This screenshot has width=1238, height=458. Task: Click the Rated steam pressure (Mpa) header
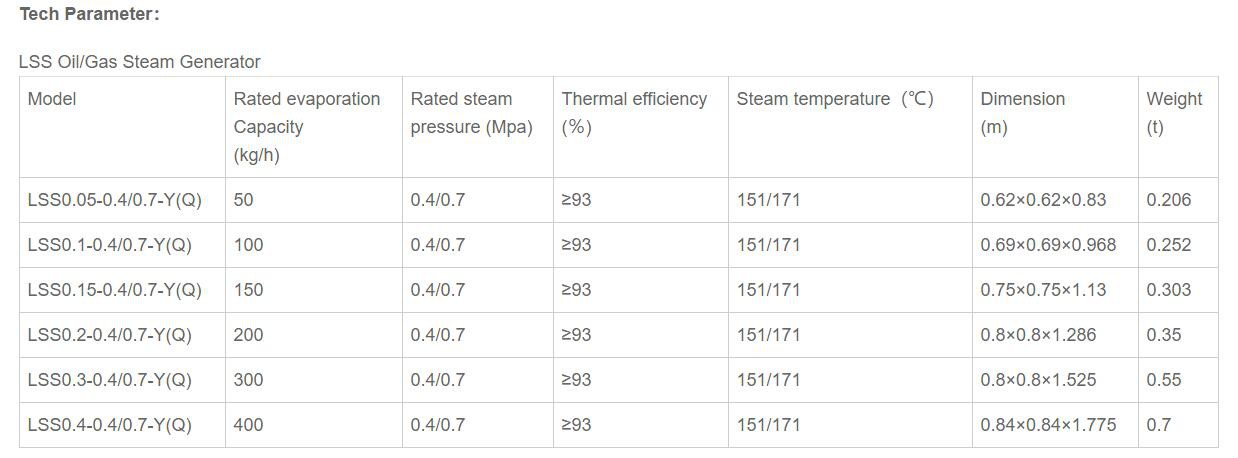coord(471,113)
